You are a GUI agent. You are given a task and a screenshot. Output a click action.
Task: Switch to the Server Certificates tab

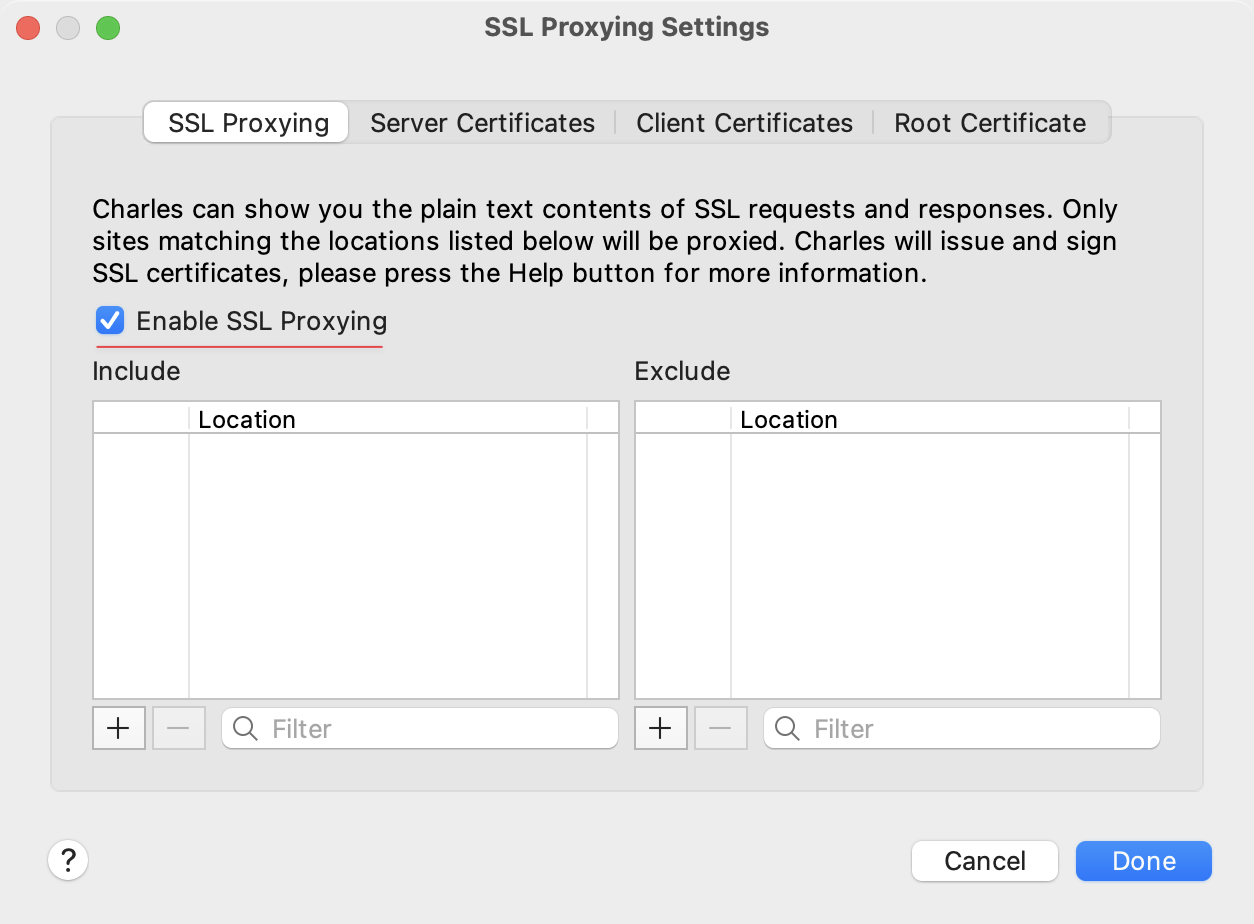tap(482, 122)
